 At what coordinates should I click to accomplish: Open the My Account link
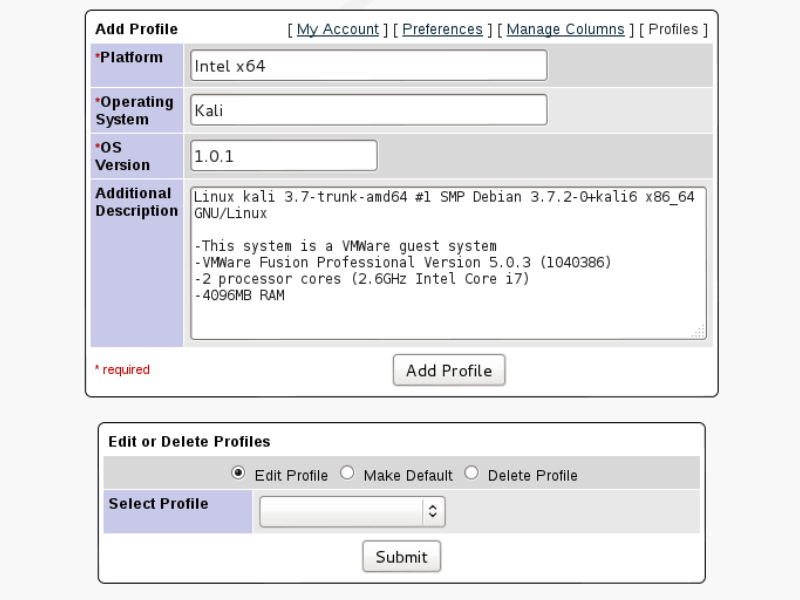337,30
